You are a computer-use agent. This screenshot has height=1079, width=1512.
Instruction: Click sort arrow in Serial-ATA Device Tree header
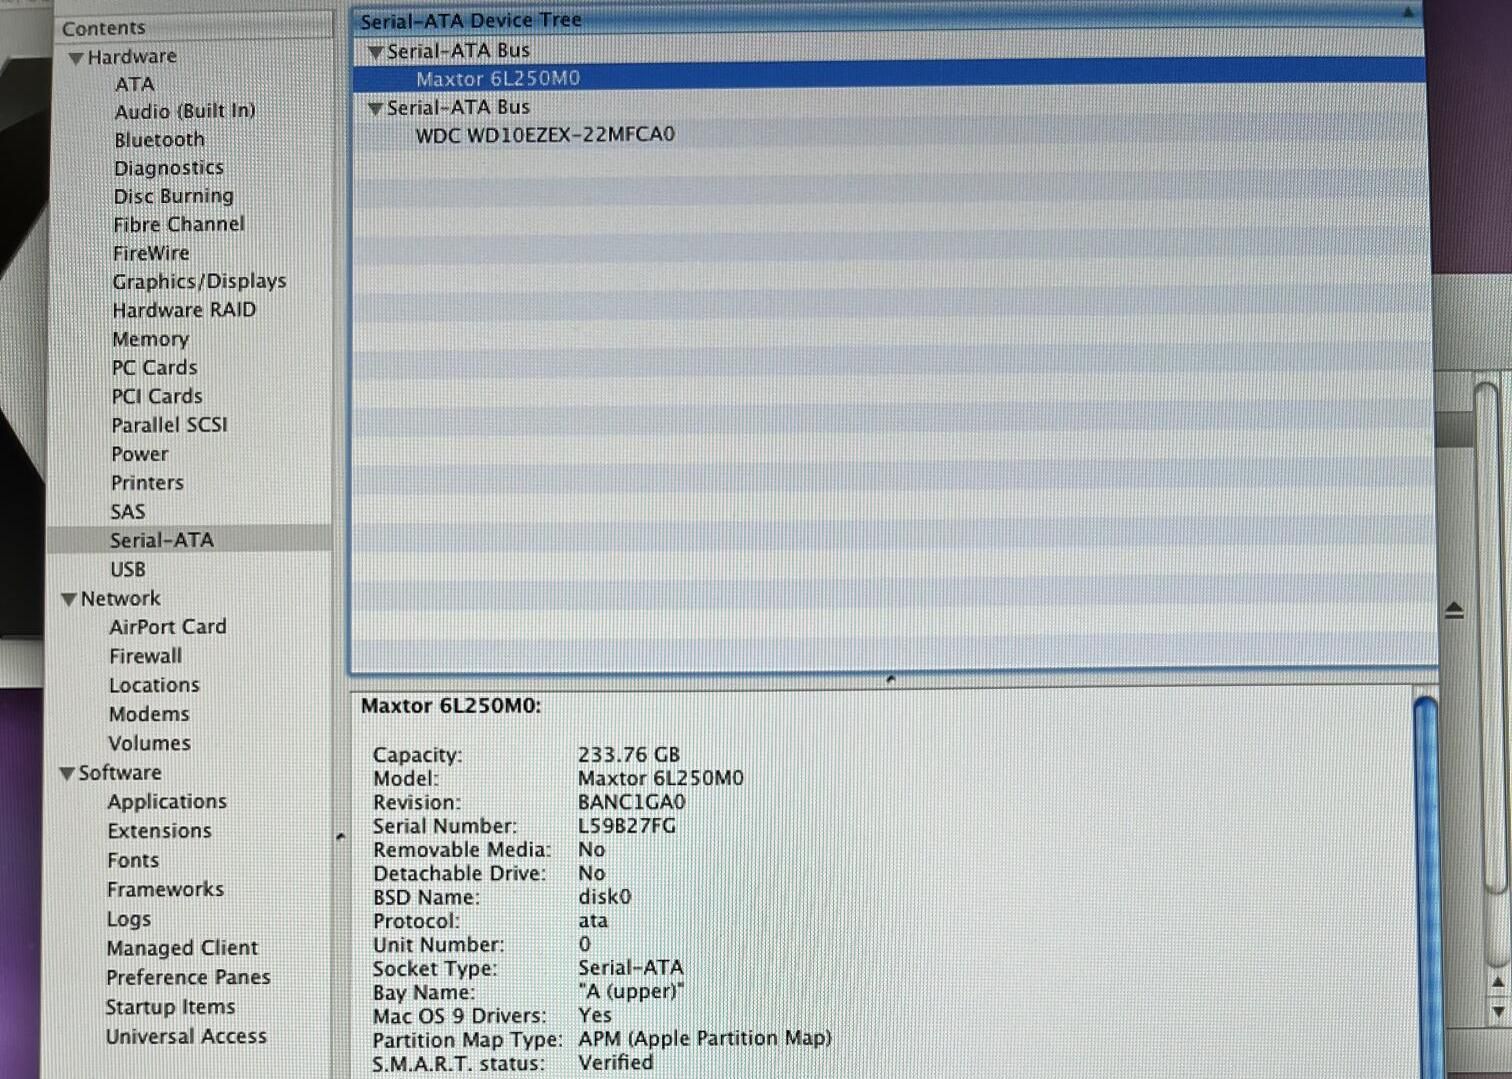[x=1408, y=13]
